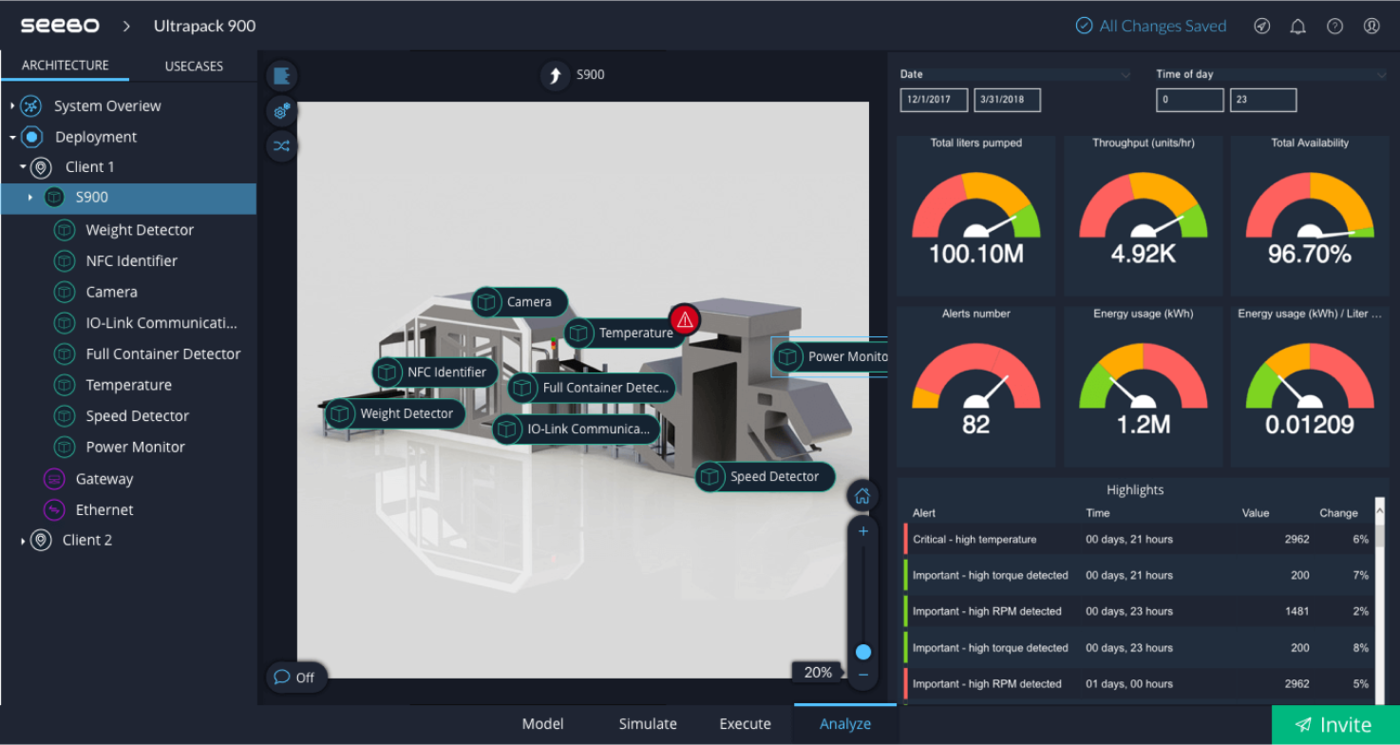Click the panel collapse icon atop canvas toolbar

(x=282, y=76)
